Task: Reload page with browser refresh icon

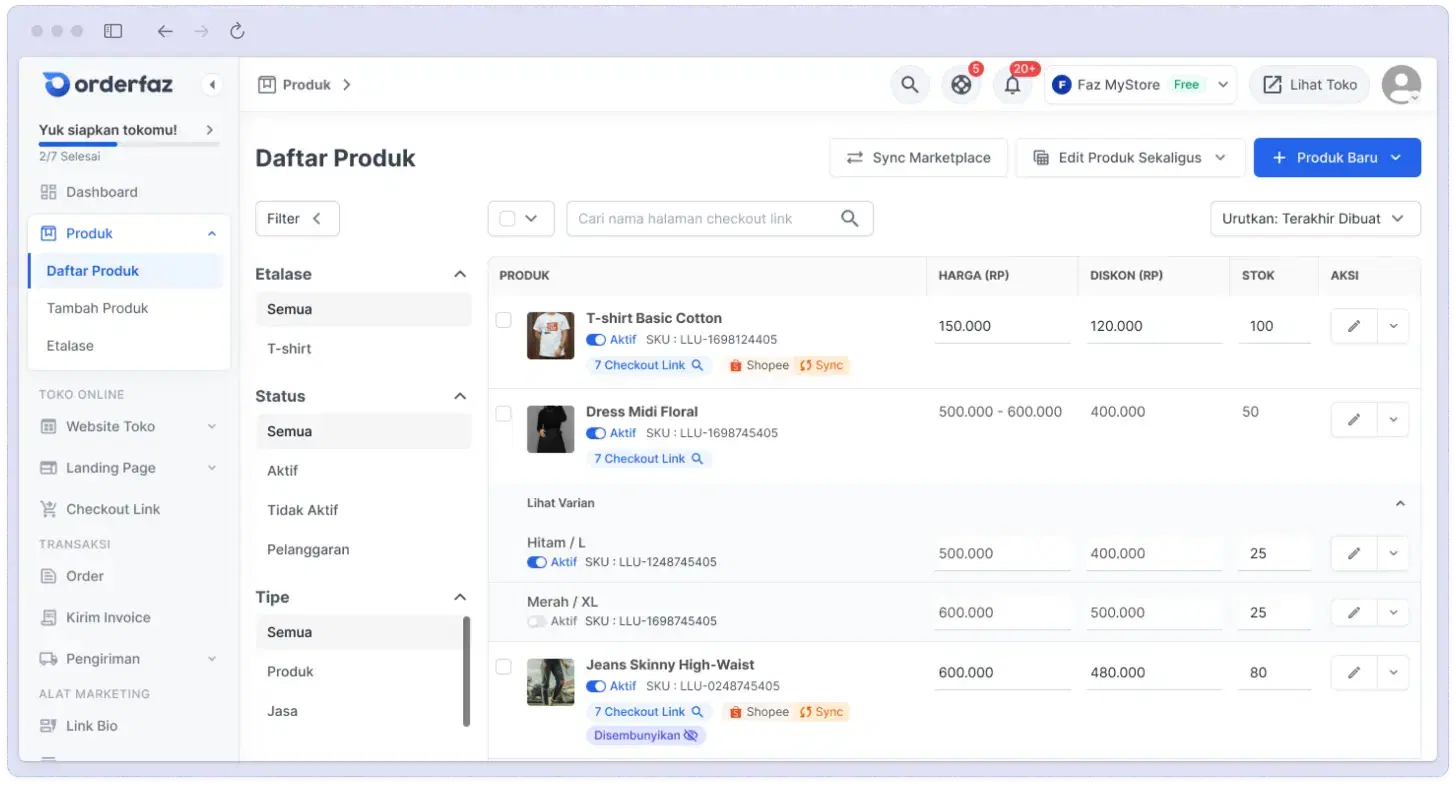Action: pos(237,31)
